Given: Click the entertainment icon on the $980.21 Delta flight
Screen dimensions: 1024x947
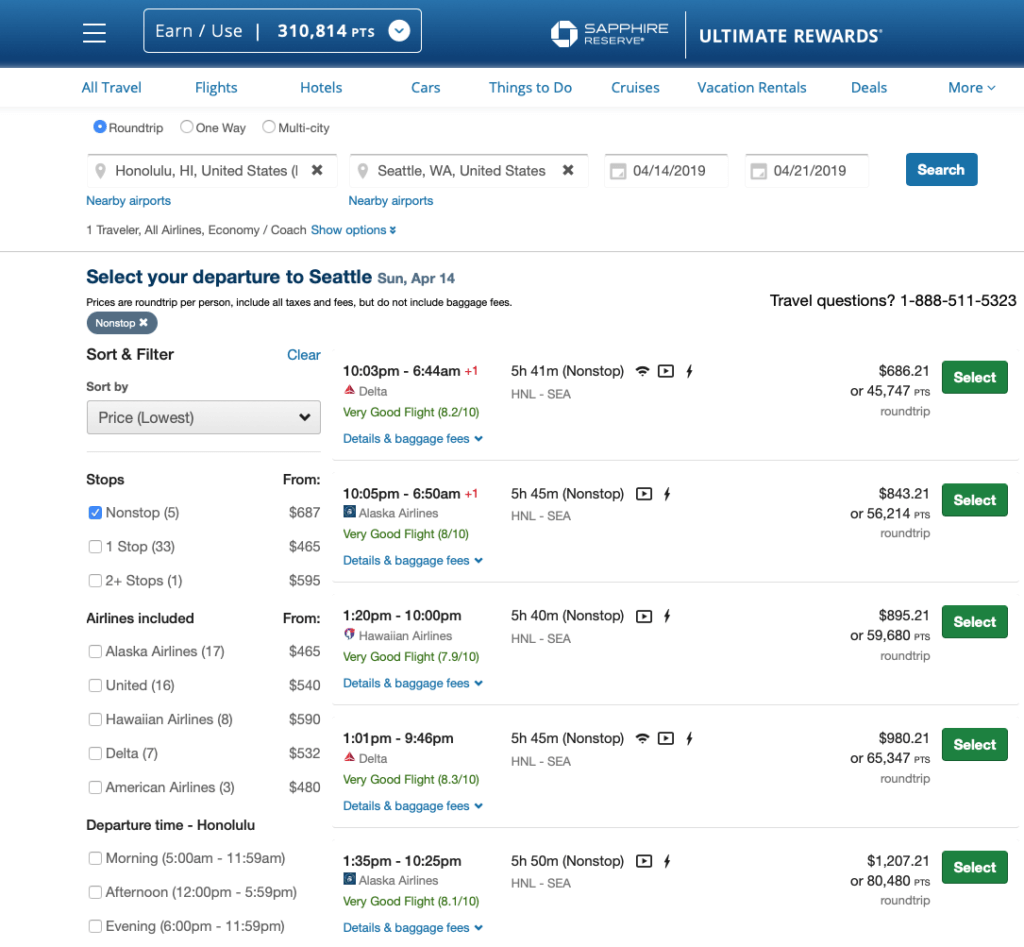Looking at the screenshot, I should (665, 738).
